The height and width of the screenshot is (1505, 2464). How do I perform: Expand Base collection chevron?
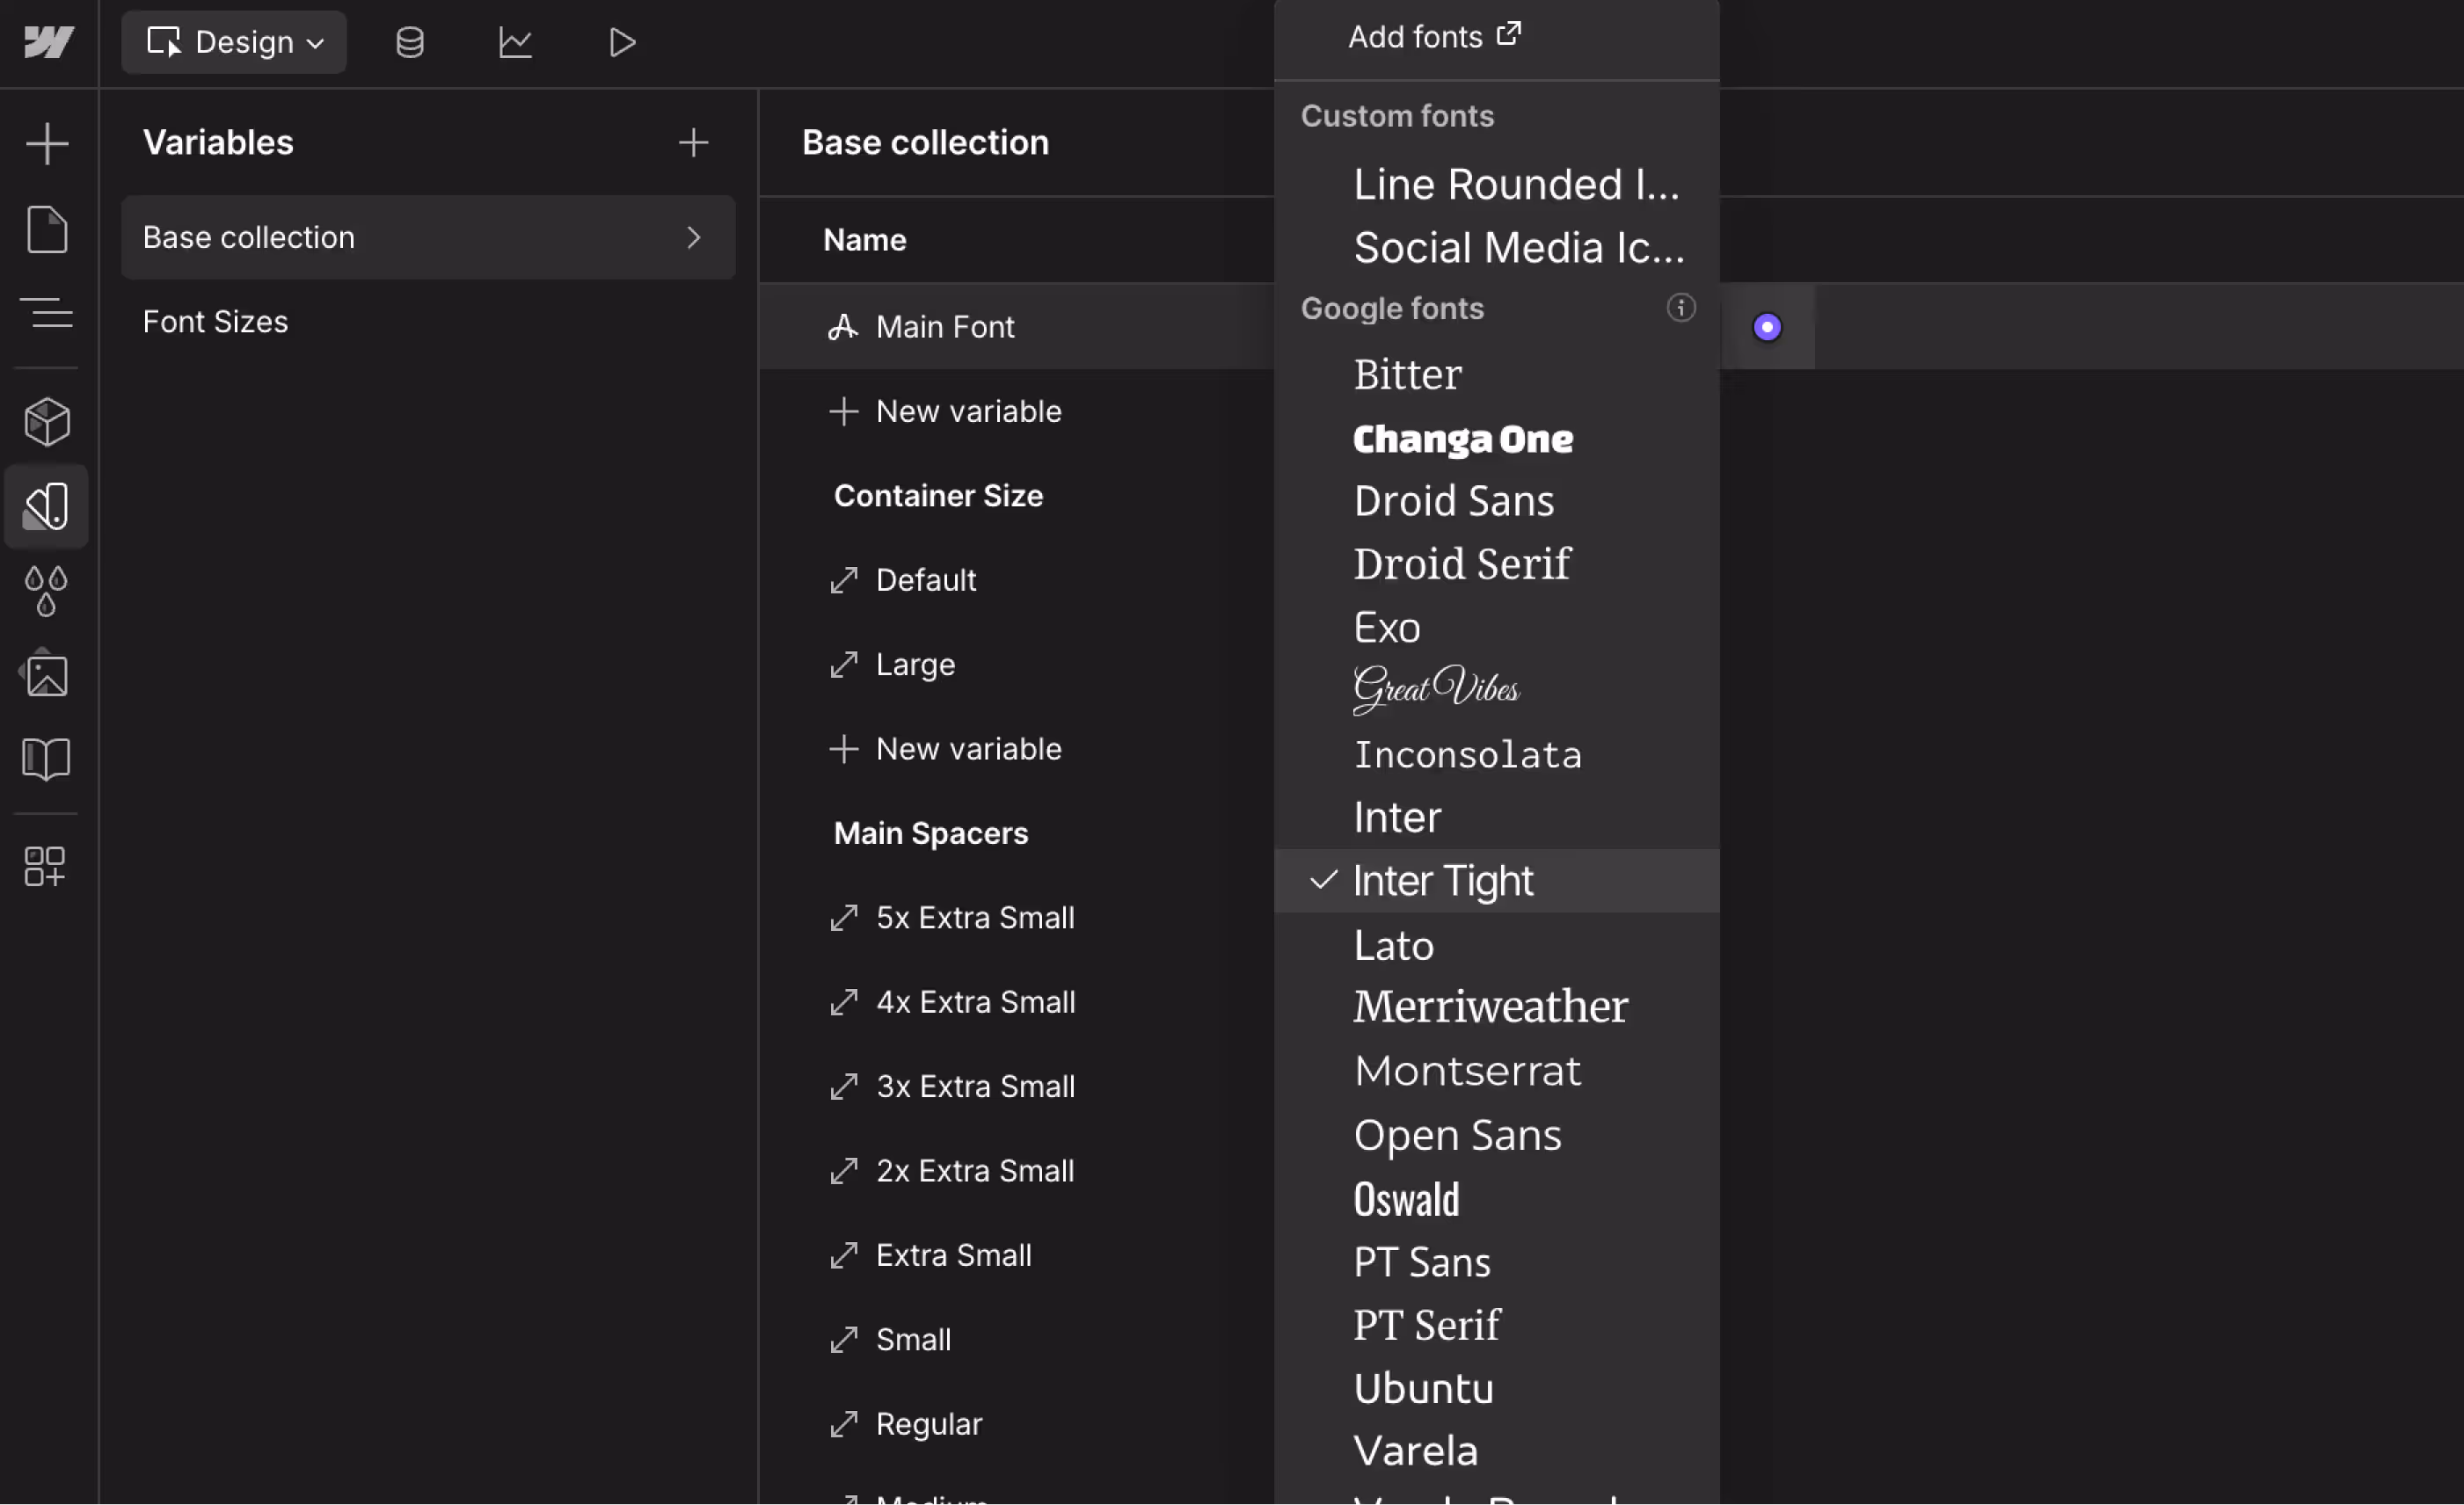click(x=694, y=237)
